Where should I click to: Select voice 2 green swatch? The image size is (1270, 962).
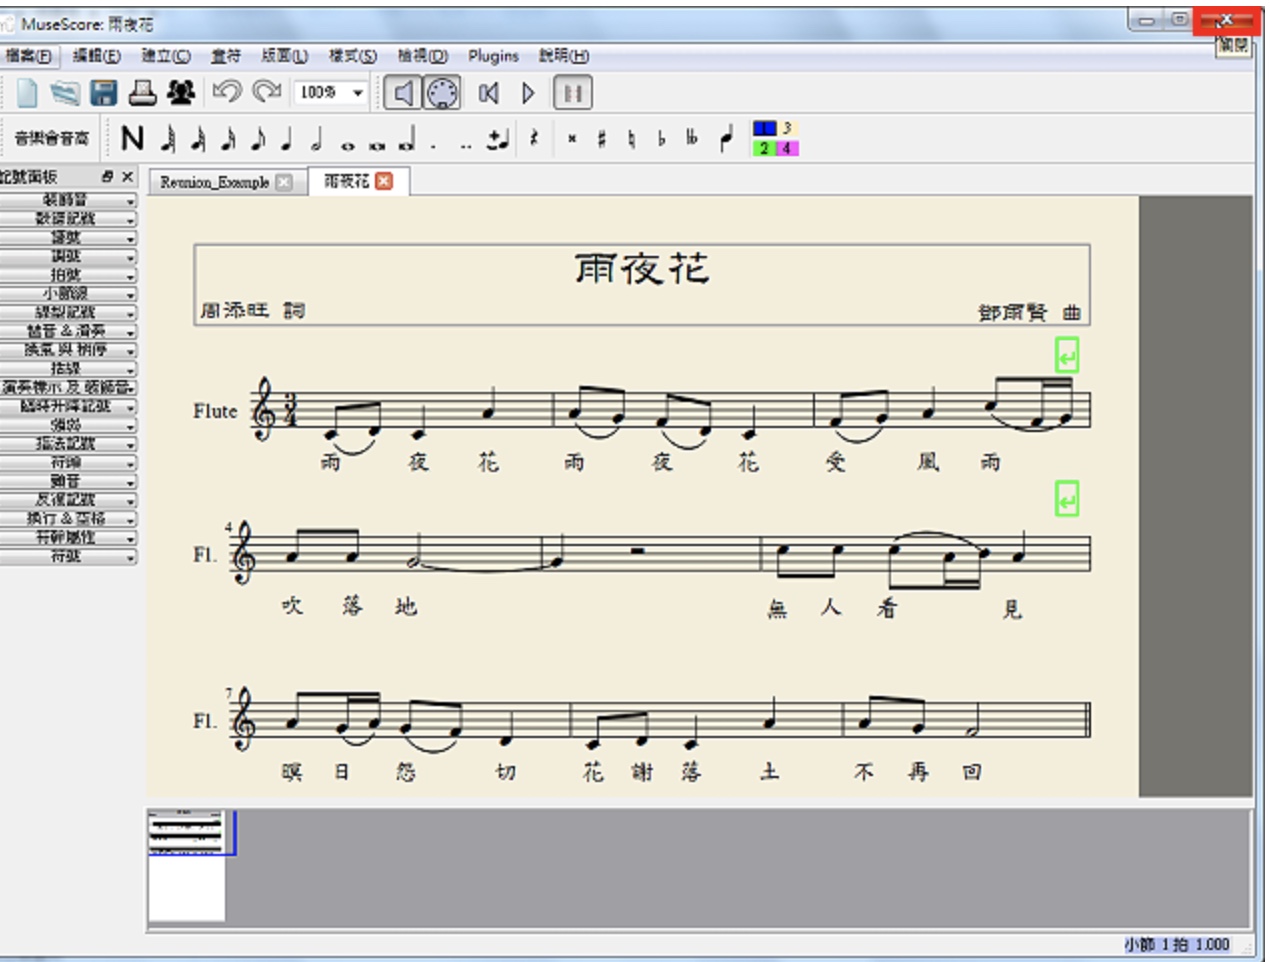764,148
